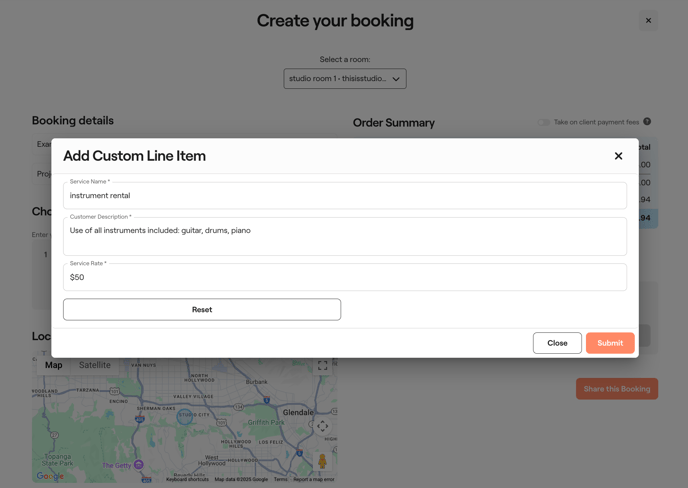Select the Street View pegman icon
This screenshot has width=688, height=488.
(x=322, y=461)
